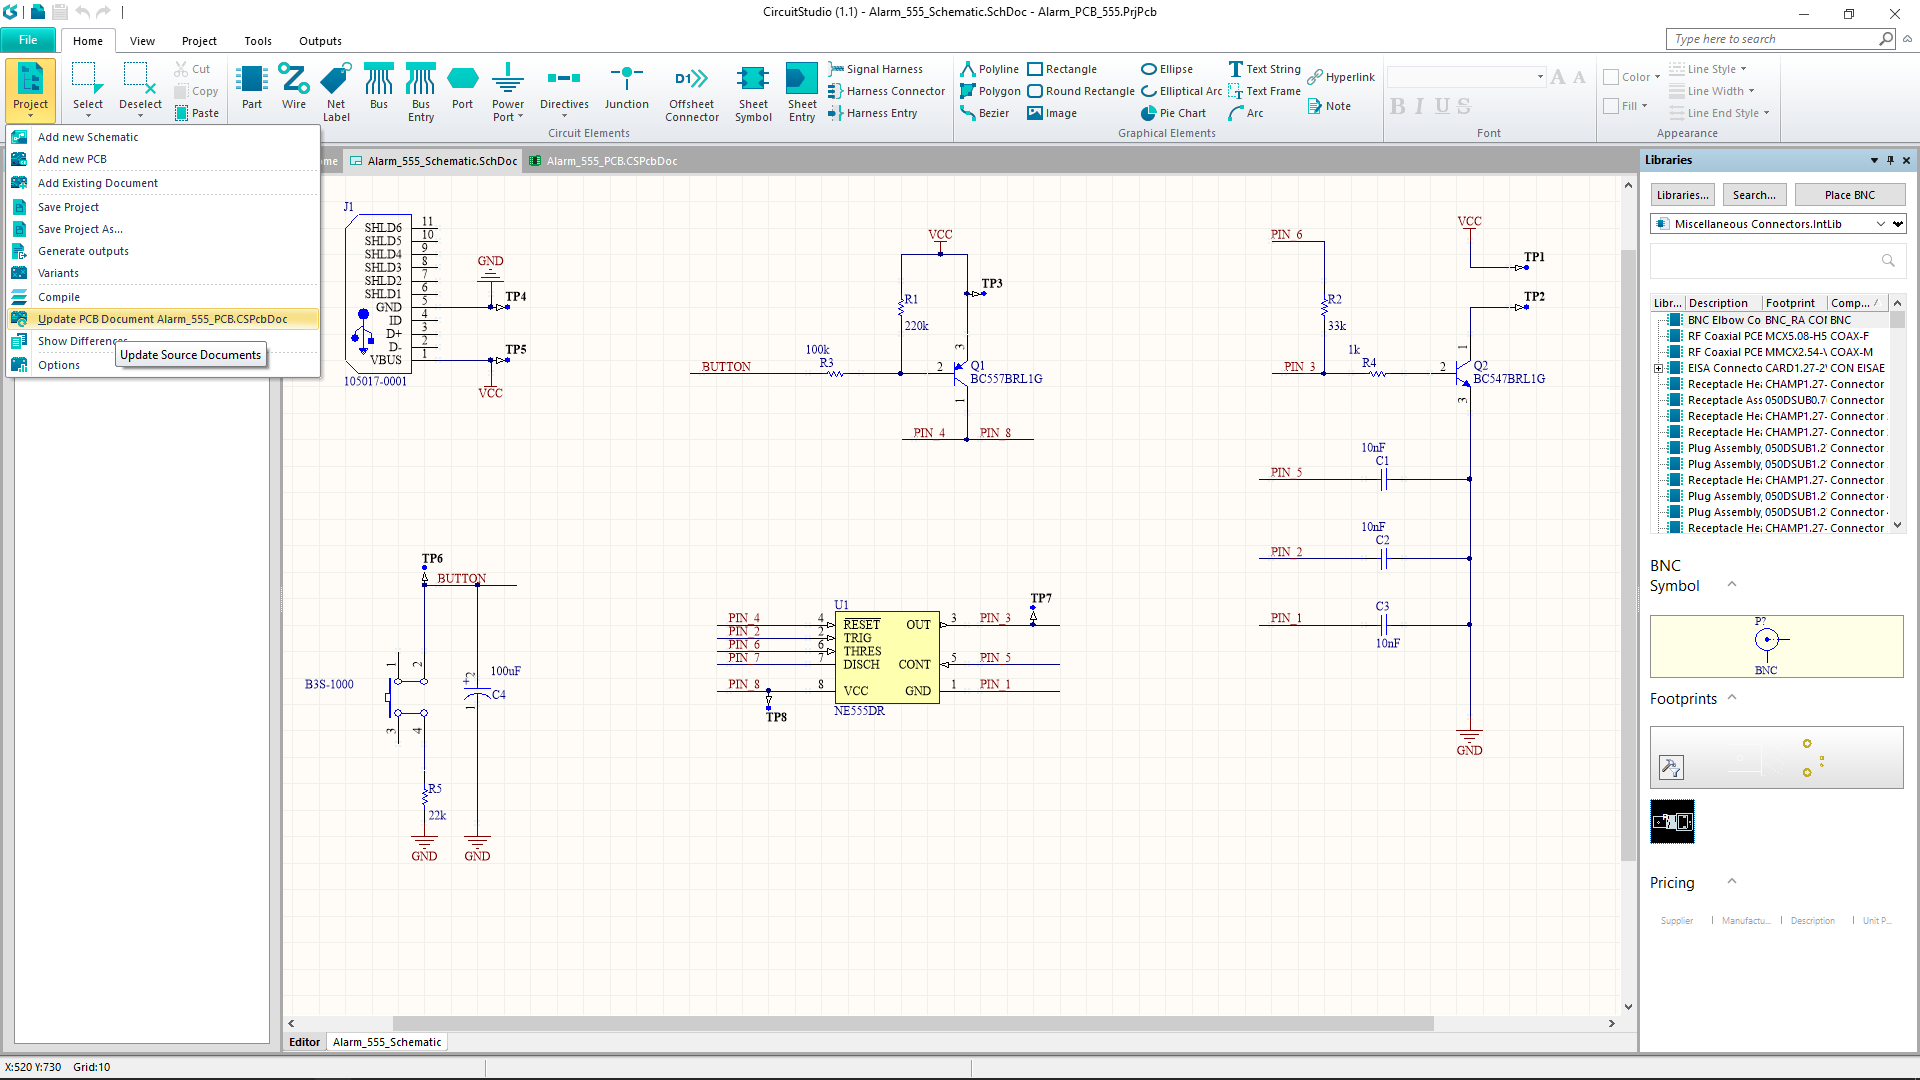Toggle bold text formatting
This screenshot has height=1080, width=1920.
pos(1397,105)
